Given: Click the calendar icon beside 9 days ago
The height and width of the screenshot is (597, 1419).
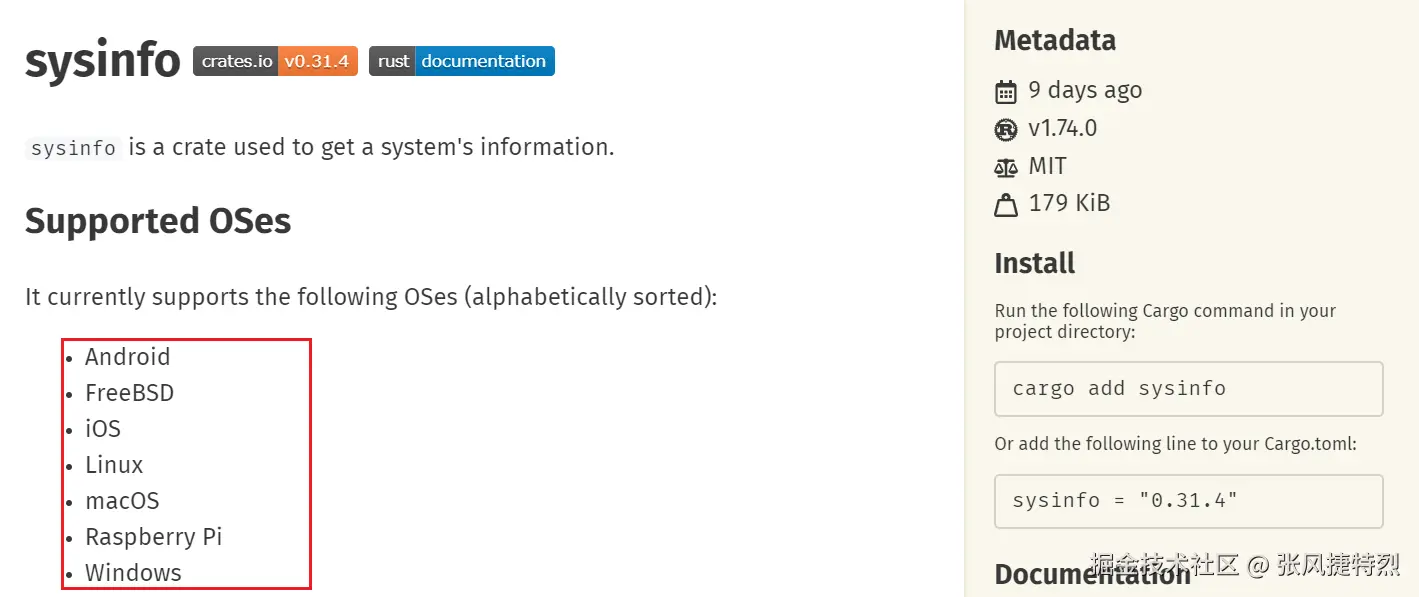Looking at the screenshot, I should tap(1006, 92).
